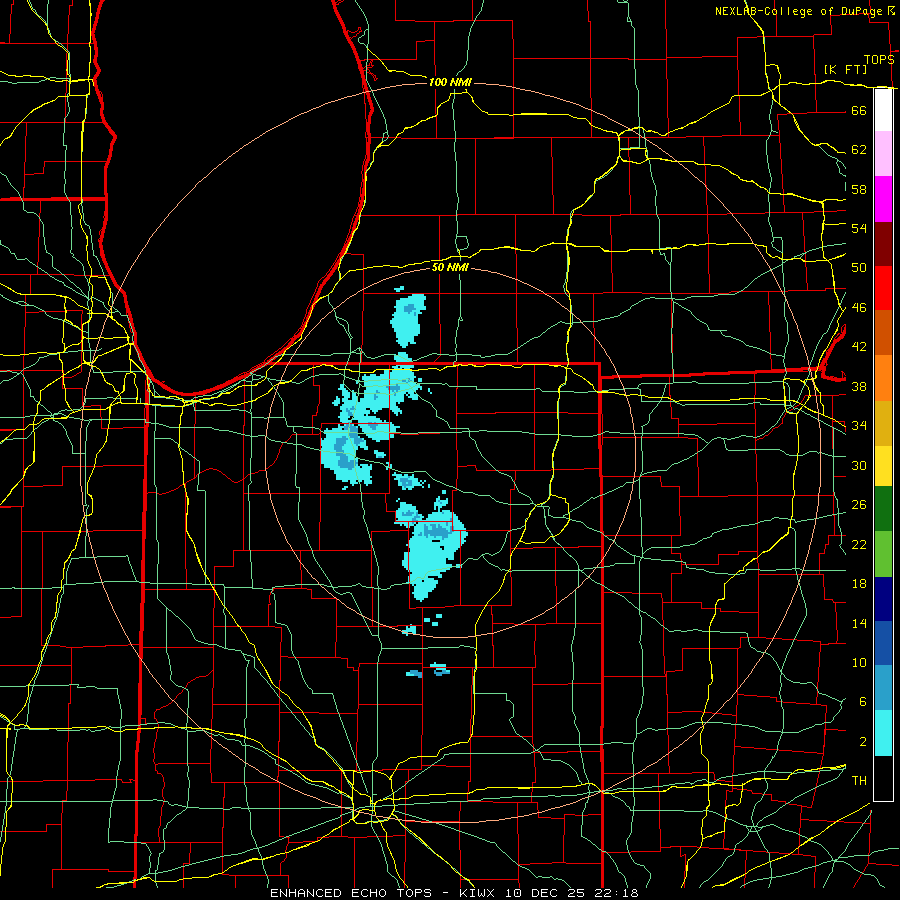This screenshot has width=900, height=900.
Task: Pick the black TH threshold swatch
Action: pos(883,778)
